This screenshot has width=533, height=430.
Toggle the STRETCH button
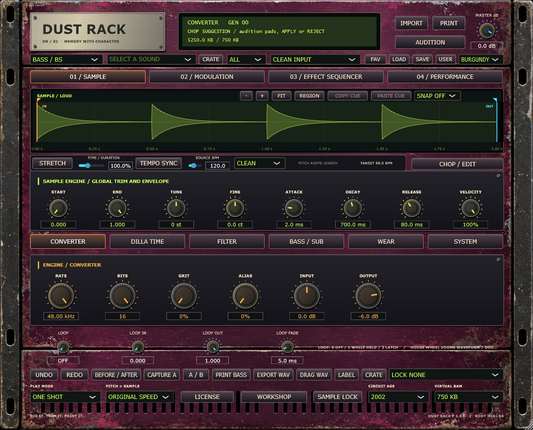point(52,164)
